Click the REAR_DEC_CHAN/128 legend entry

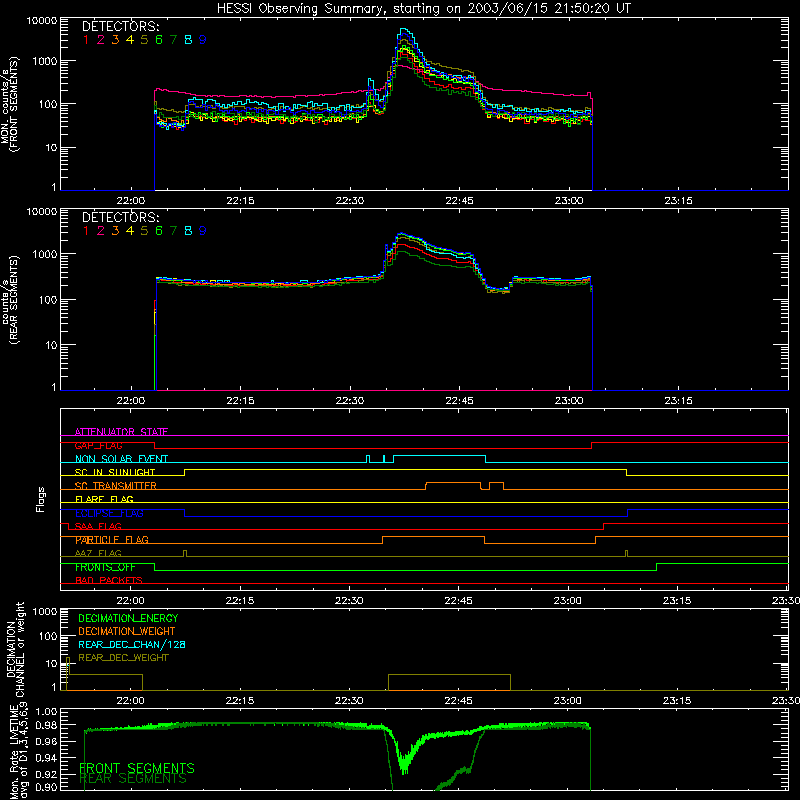pos(132,645)
